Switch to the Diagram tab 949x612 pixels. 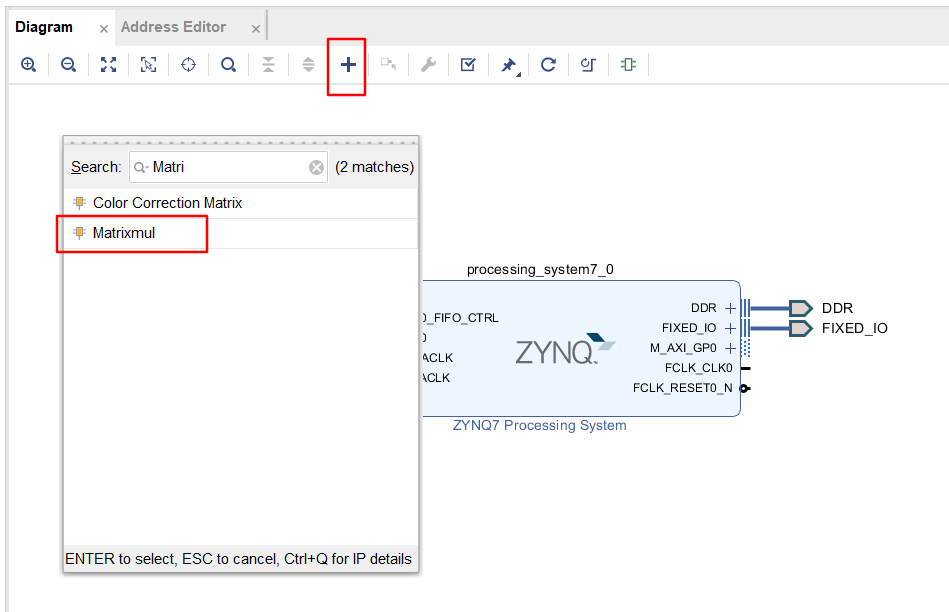45,27
